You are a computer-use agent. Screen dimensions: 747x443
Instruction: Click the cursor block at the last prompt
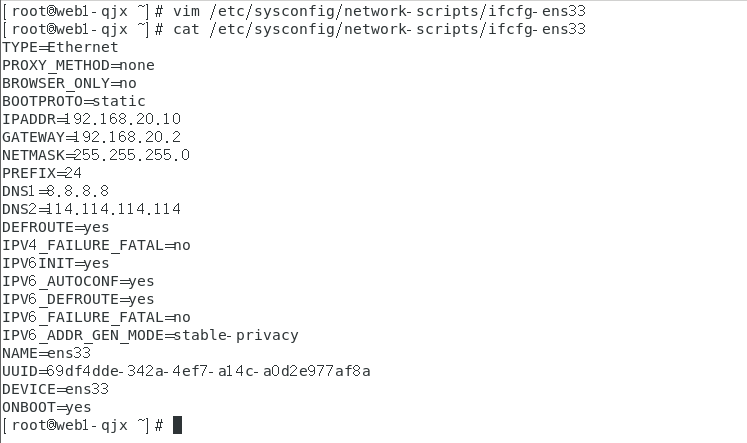pyautogui.click(x=177, y=425)
